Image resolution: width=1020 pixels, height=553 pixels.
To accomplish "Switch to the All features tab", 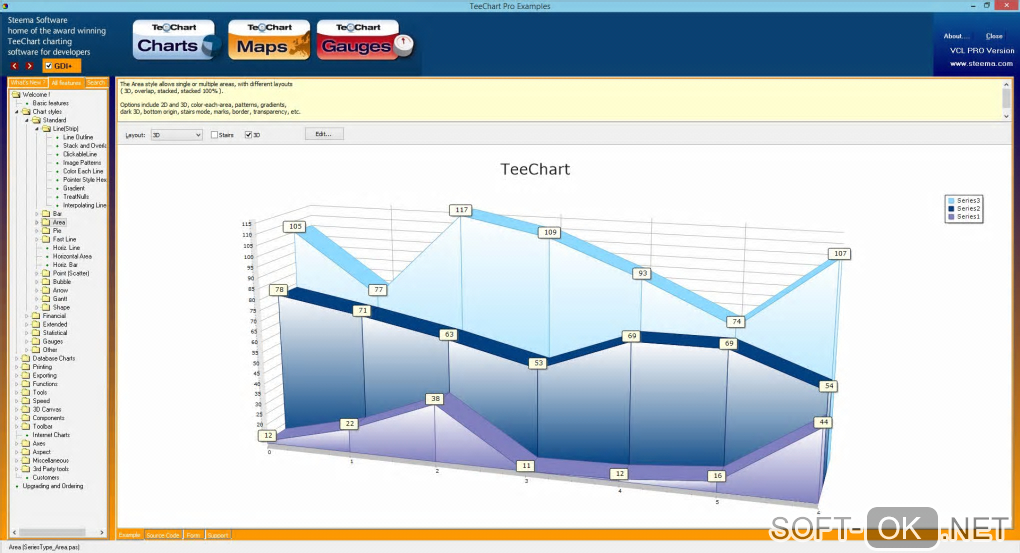I will tap(66, 83).
